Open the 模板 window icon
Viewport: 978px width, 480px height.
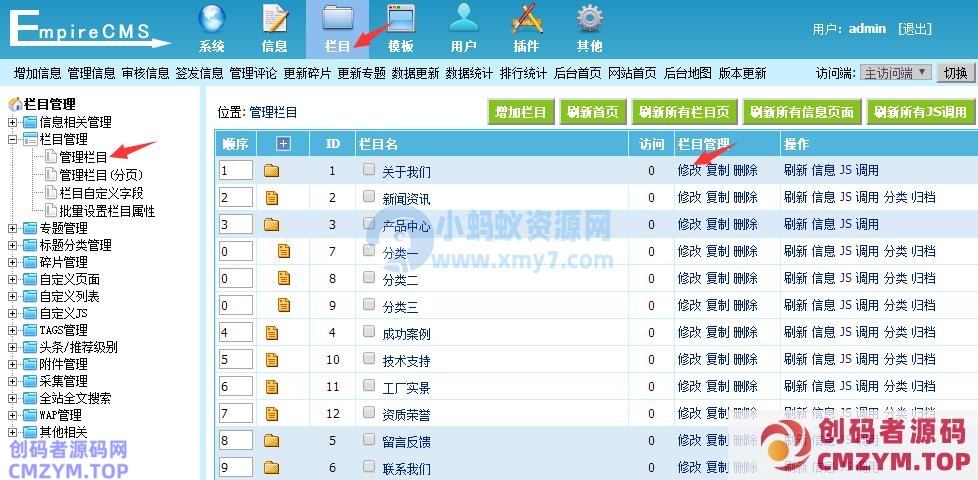(400, 19)
